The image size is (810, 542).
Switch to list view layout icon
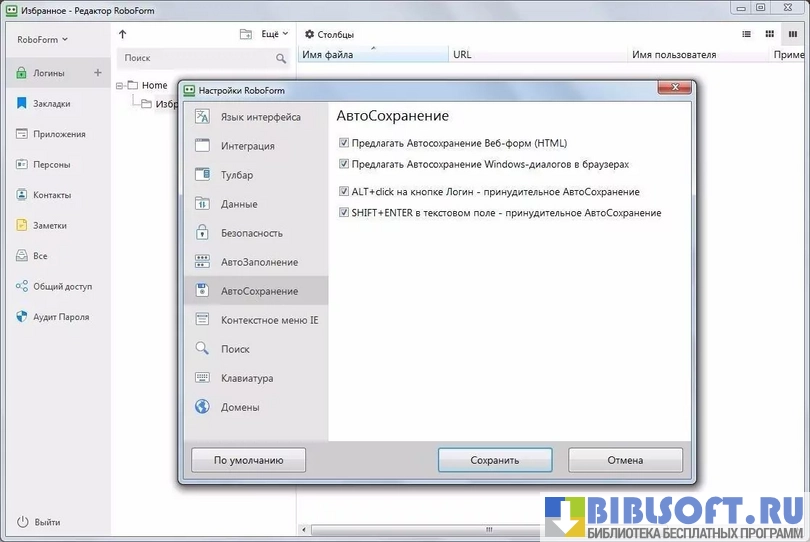[x=746, y=34]
